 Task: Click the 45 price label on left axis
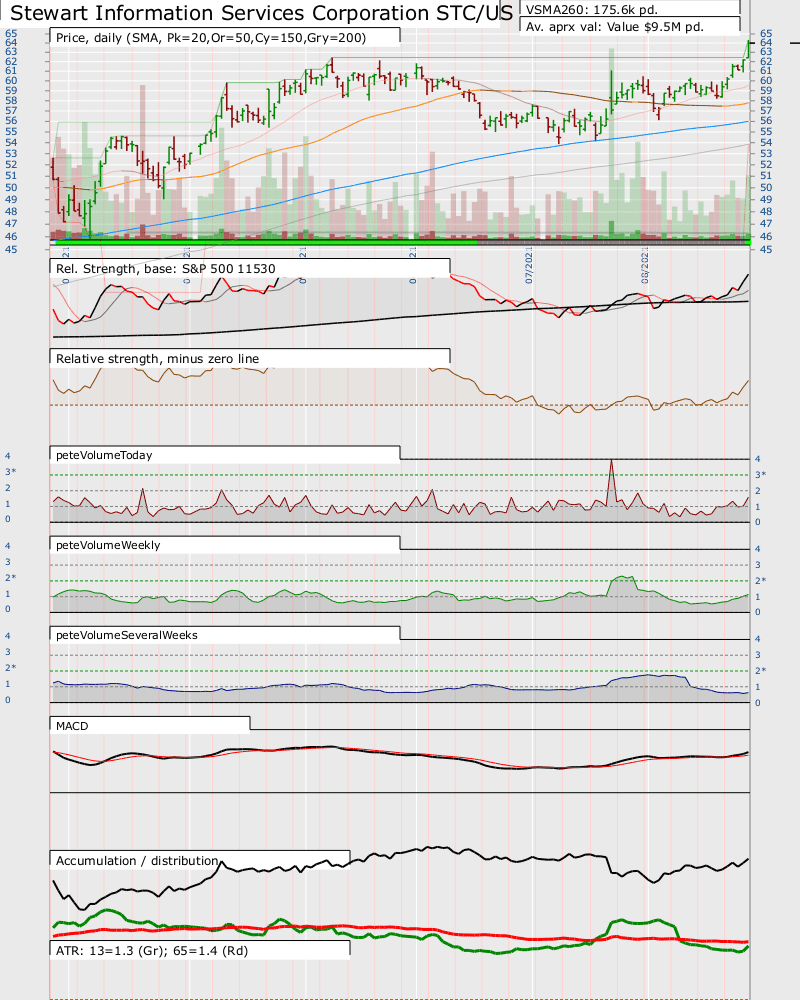11,249
